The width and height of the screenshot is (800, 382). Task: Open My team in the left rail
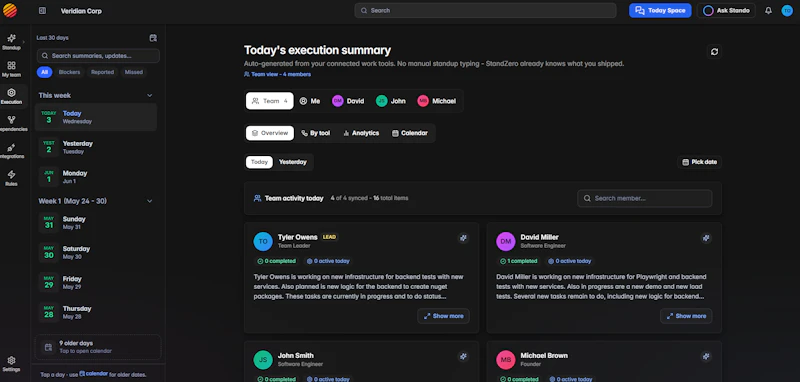point(11,69)
